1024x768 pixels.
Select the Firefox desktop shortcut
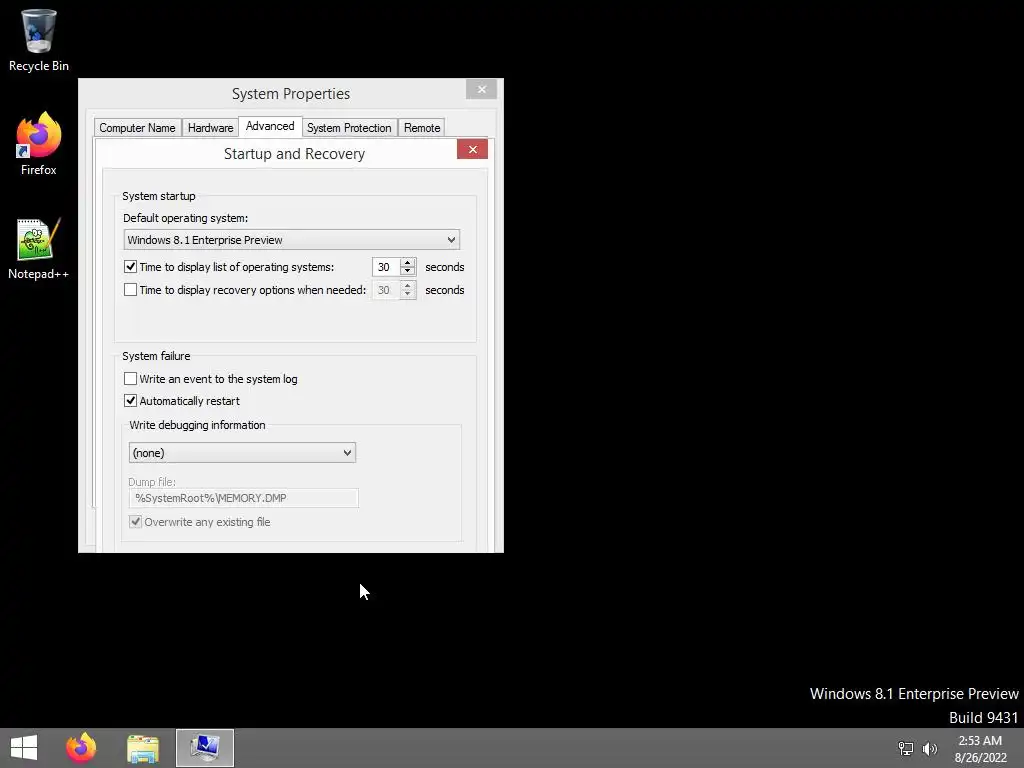tap(39, 144)
